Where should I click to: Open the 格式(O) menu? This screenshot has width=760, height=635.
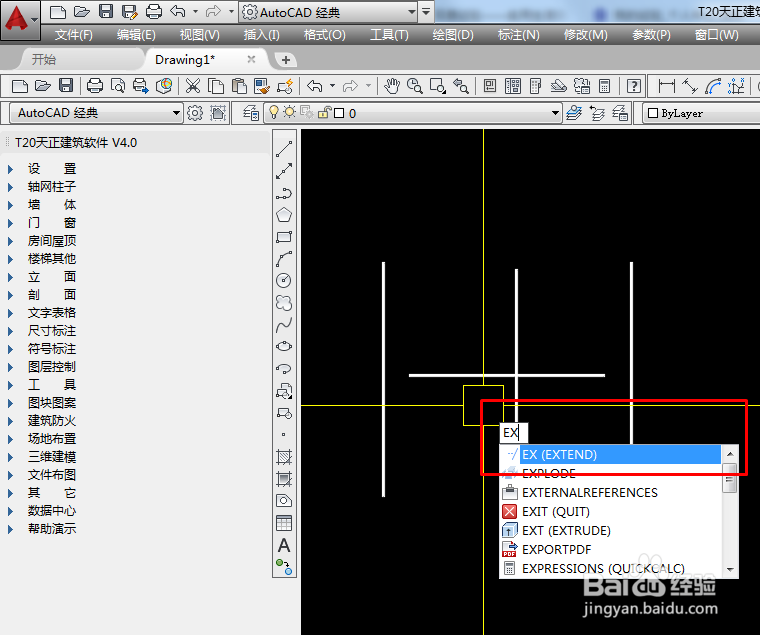(x=324, y=35)
